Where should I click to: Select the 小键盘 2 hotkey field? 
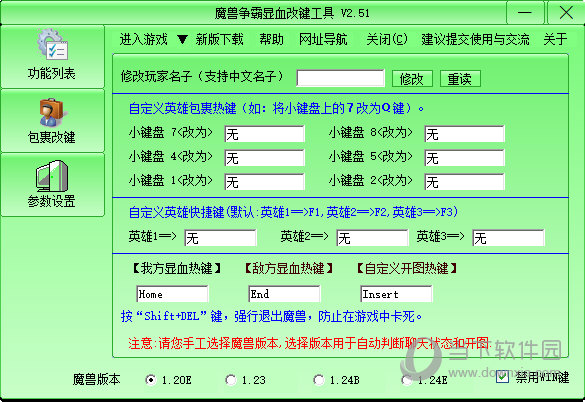[x=464, y=182]
